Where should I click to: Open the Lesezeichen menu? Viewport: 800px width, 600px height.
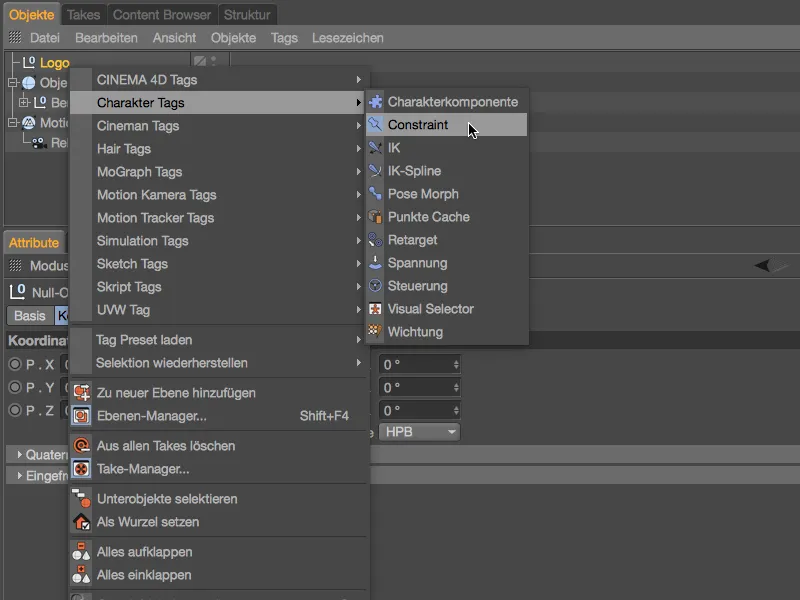[347, 38]
